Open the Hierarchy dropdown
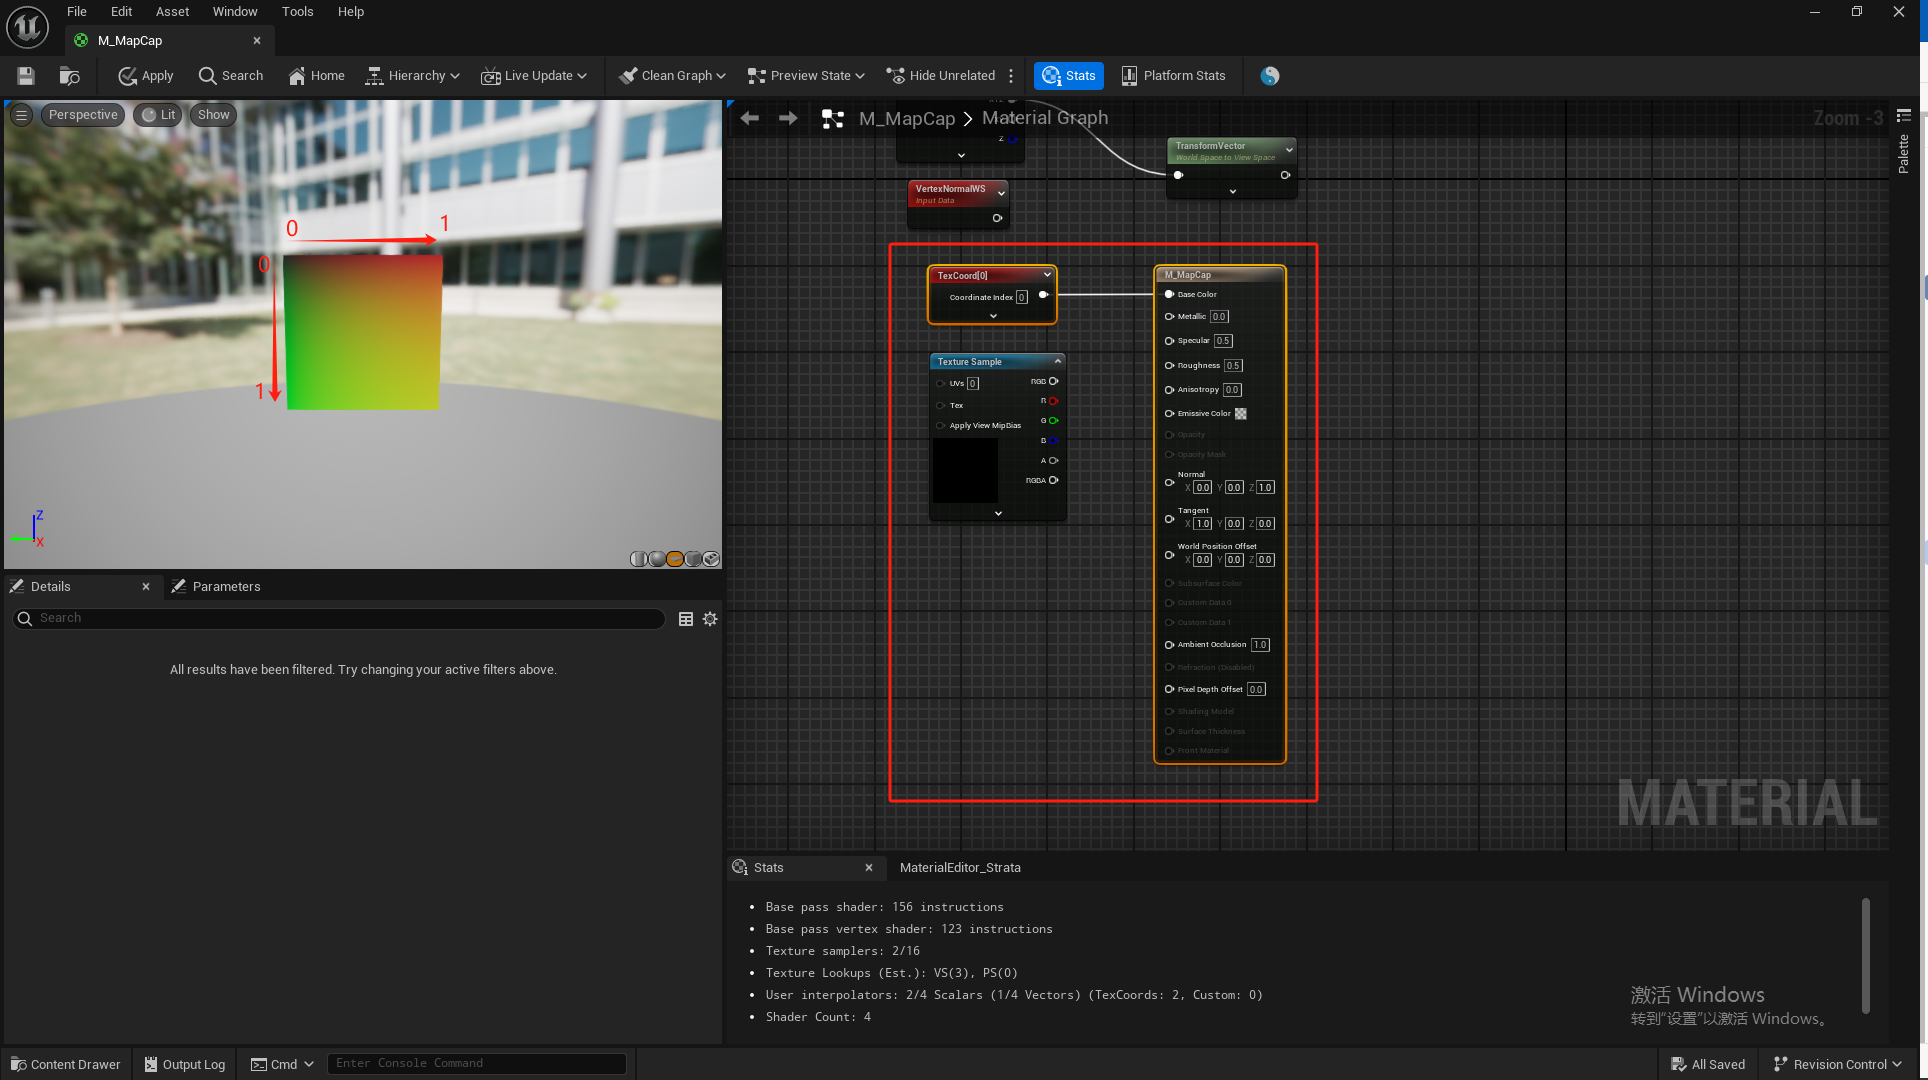 point(413,76)
